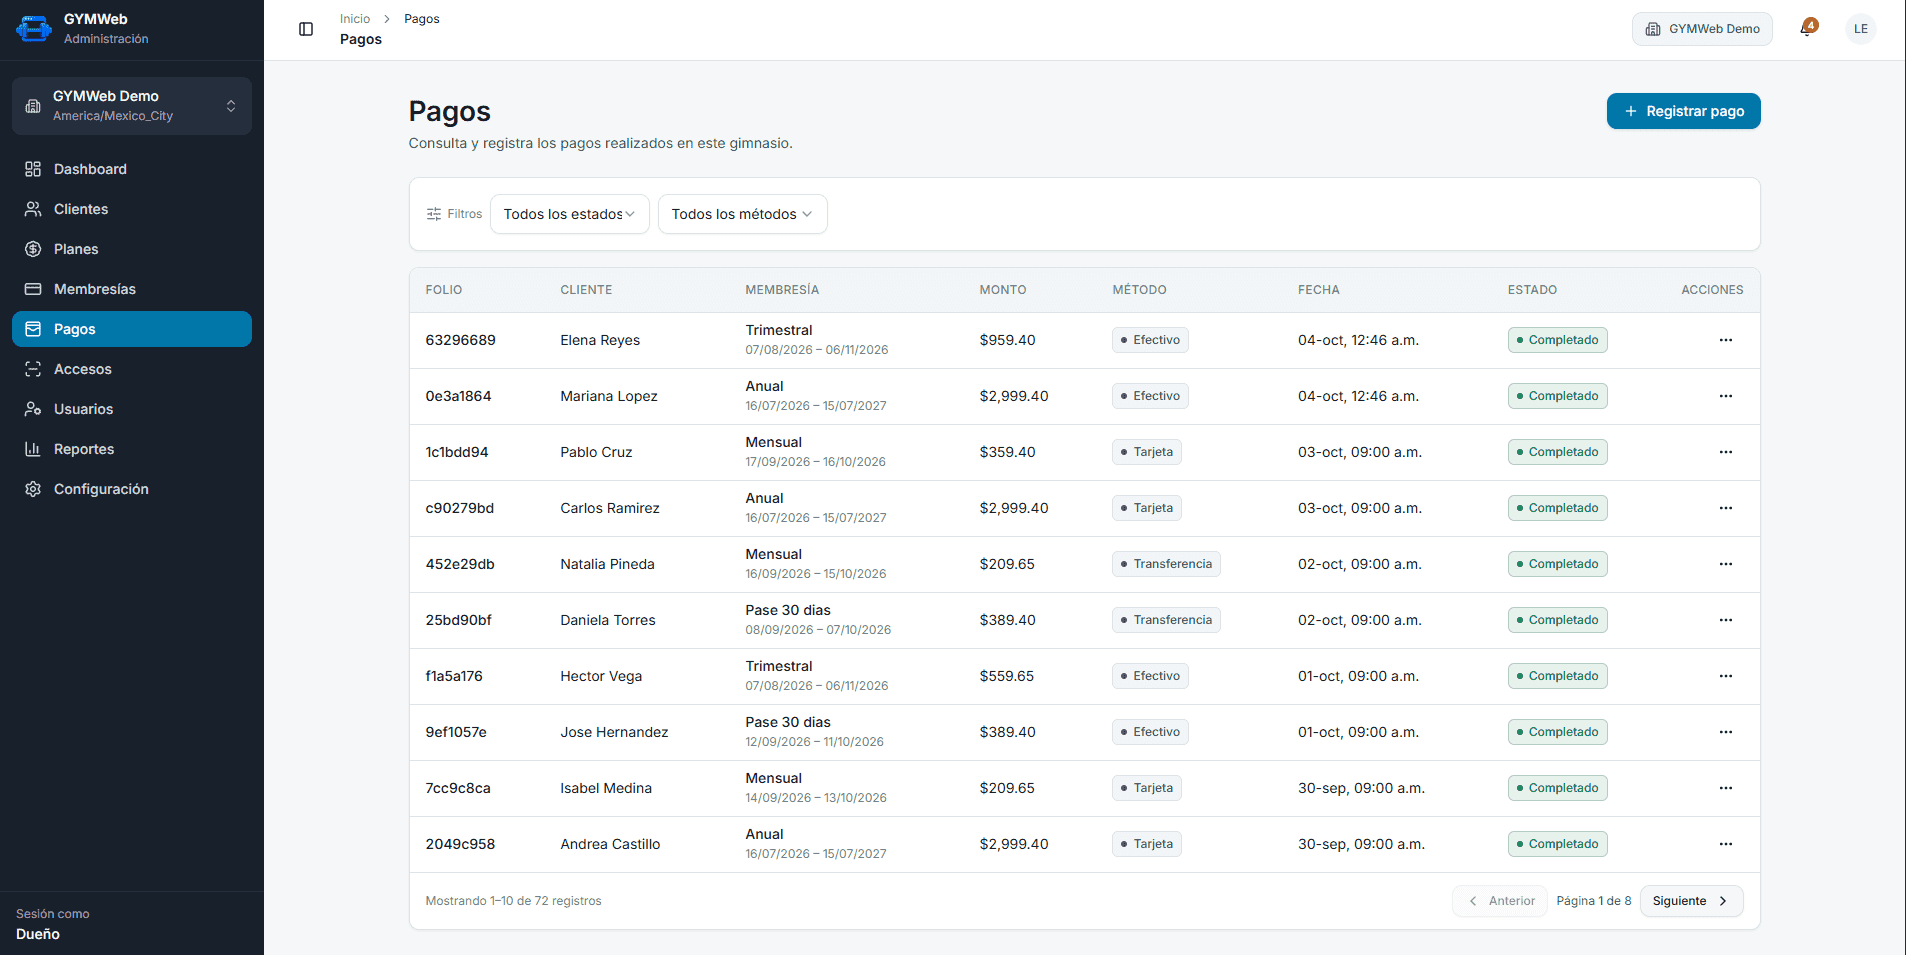Open actions menu for Mariana Lopez payment
Screen dimensions: 1906x955
pos(1725,396)
